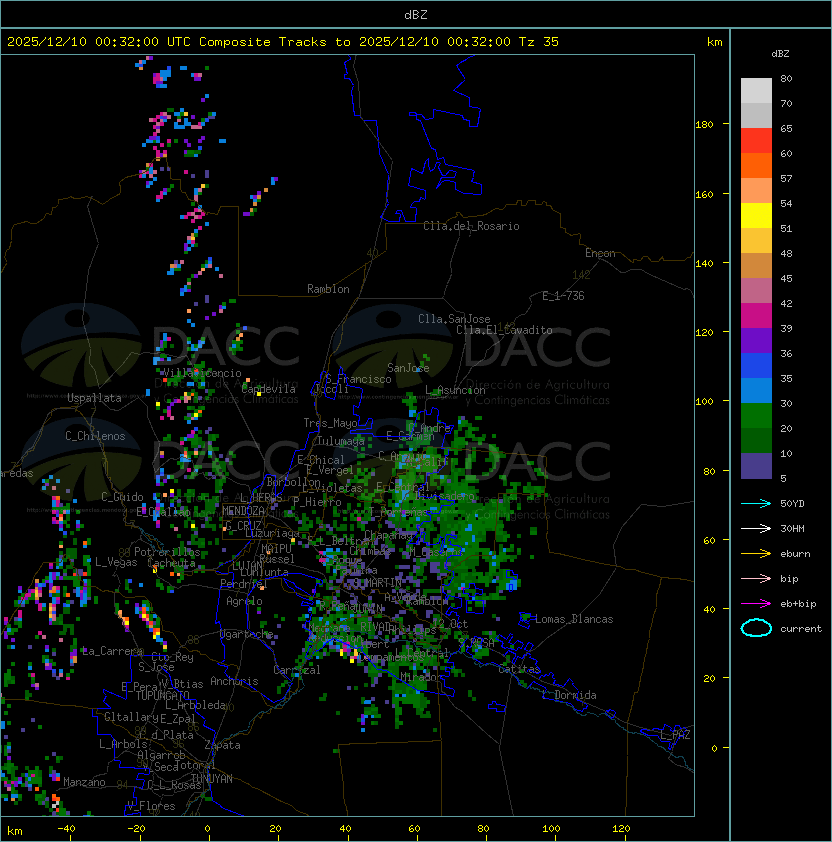Screen dimensions: 832x842
Task: Click the 'C_Guido' place label
Action: (122, 497)
